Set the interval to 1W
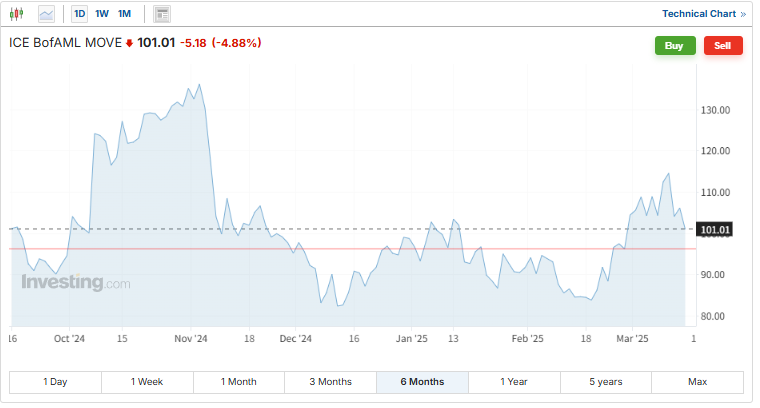 pyautogui.click(x=102, y=14)
